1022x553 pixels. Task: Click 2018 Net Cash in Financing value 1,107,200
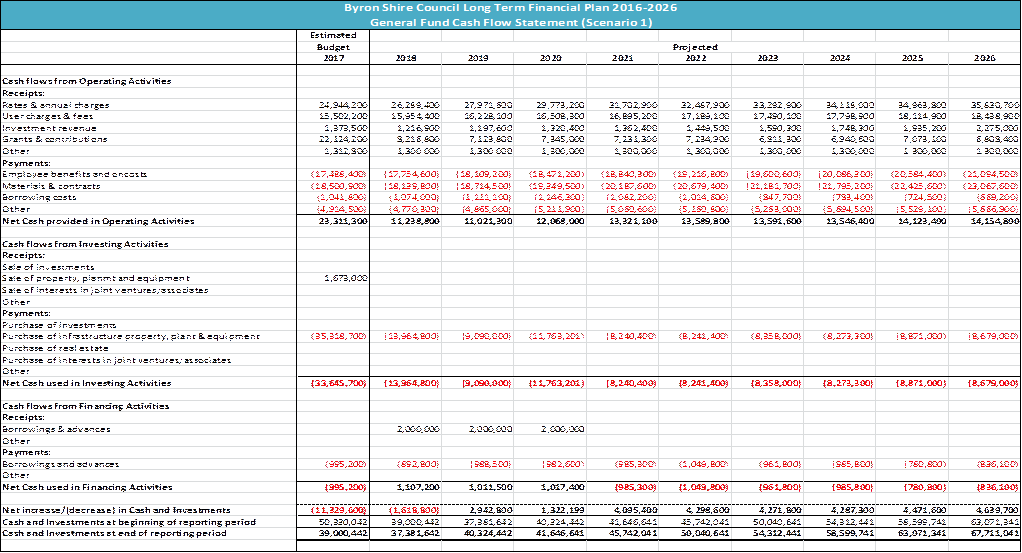click(x=418, y=487)
